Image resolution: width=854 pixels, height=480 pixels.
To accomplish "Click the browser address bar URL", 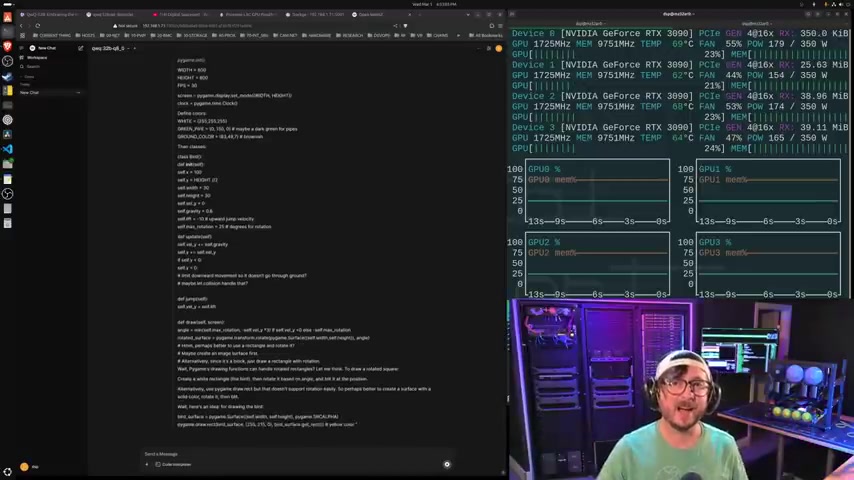I will pos(197,26).
